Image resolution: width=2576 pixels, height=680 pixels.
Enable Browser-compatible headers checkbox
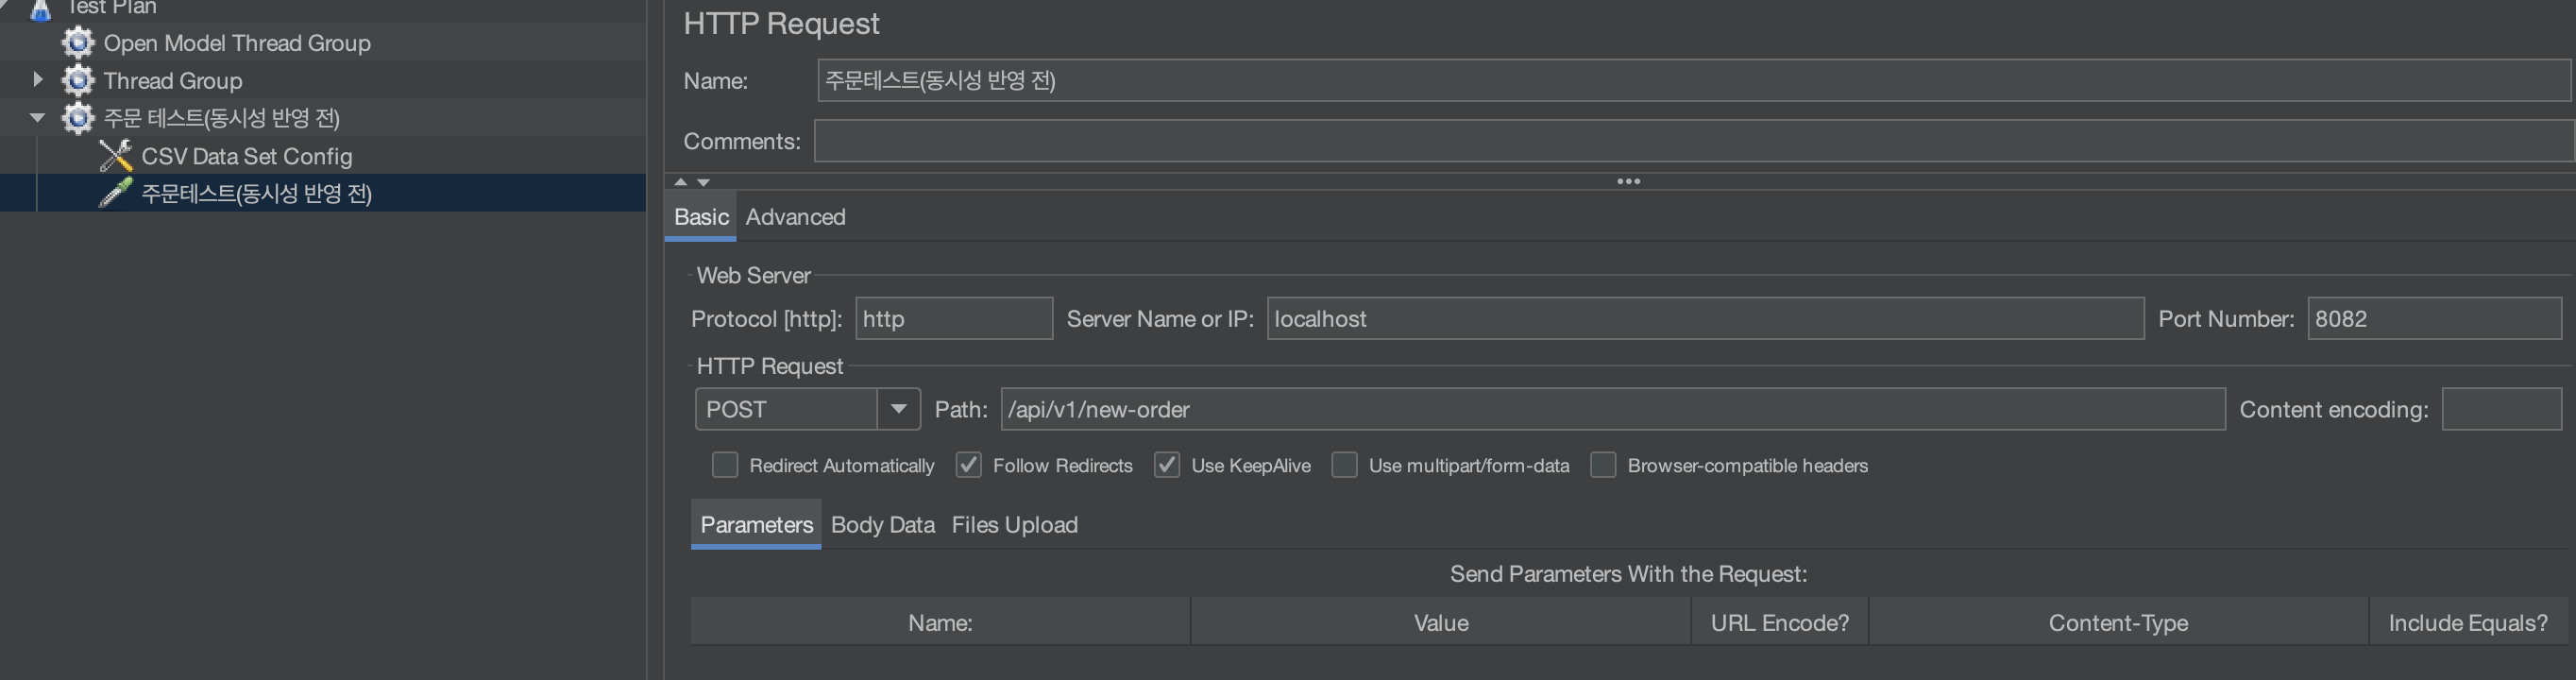(1603, 465)
